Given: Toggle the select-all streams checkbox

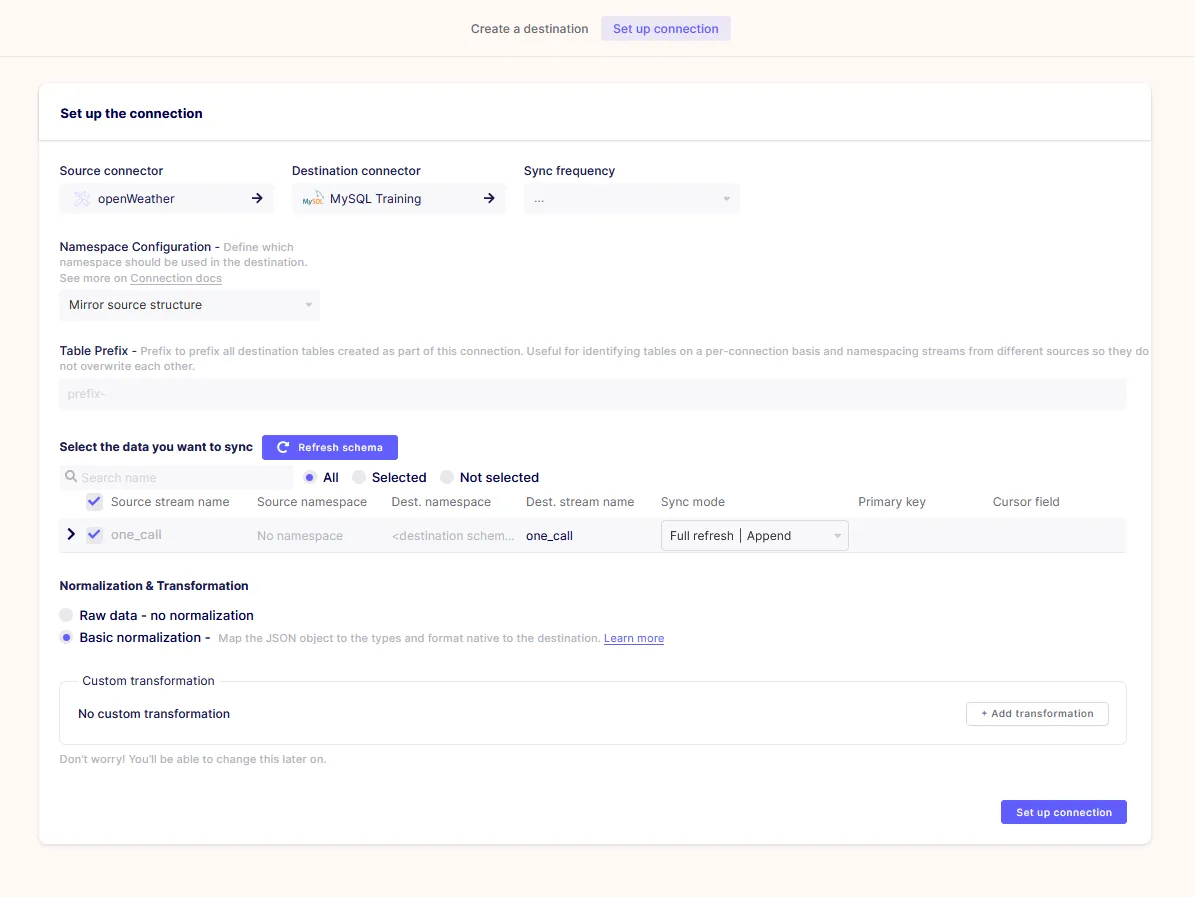Looking at the screenshot, I should click(94, 501).
